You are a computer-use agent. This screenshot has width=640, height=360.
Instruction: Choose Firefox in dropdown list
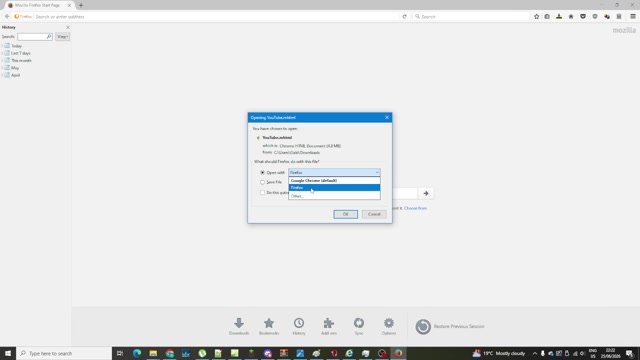click(x=334, y=188)
